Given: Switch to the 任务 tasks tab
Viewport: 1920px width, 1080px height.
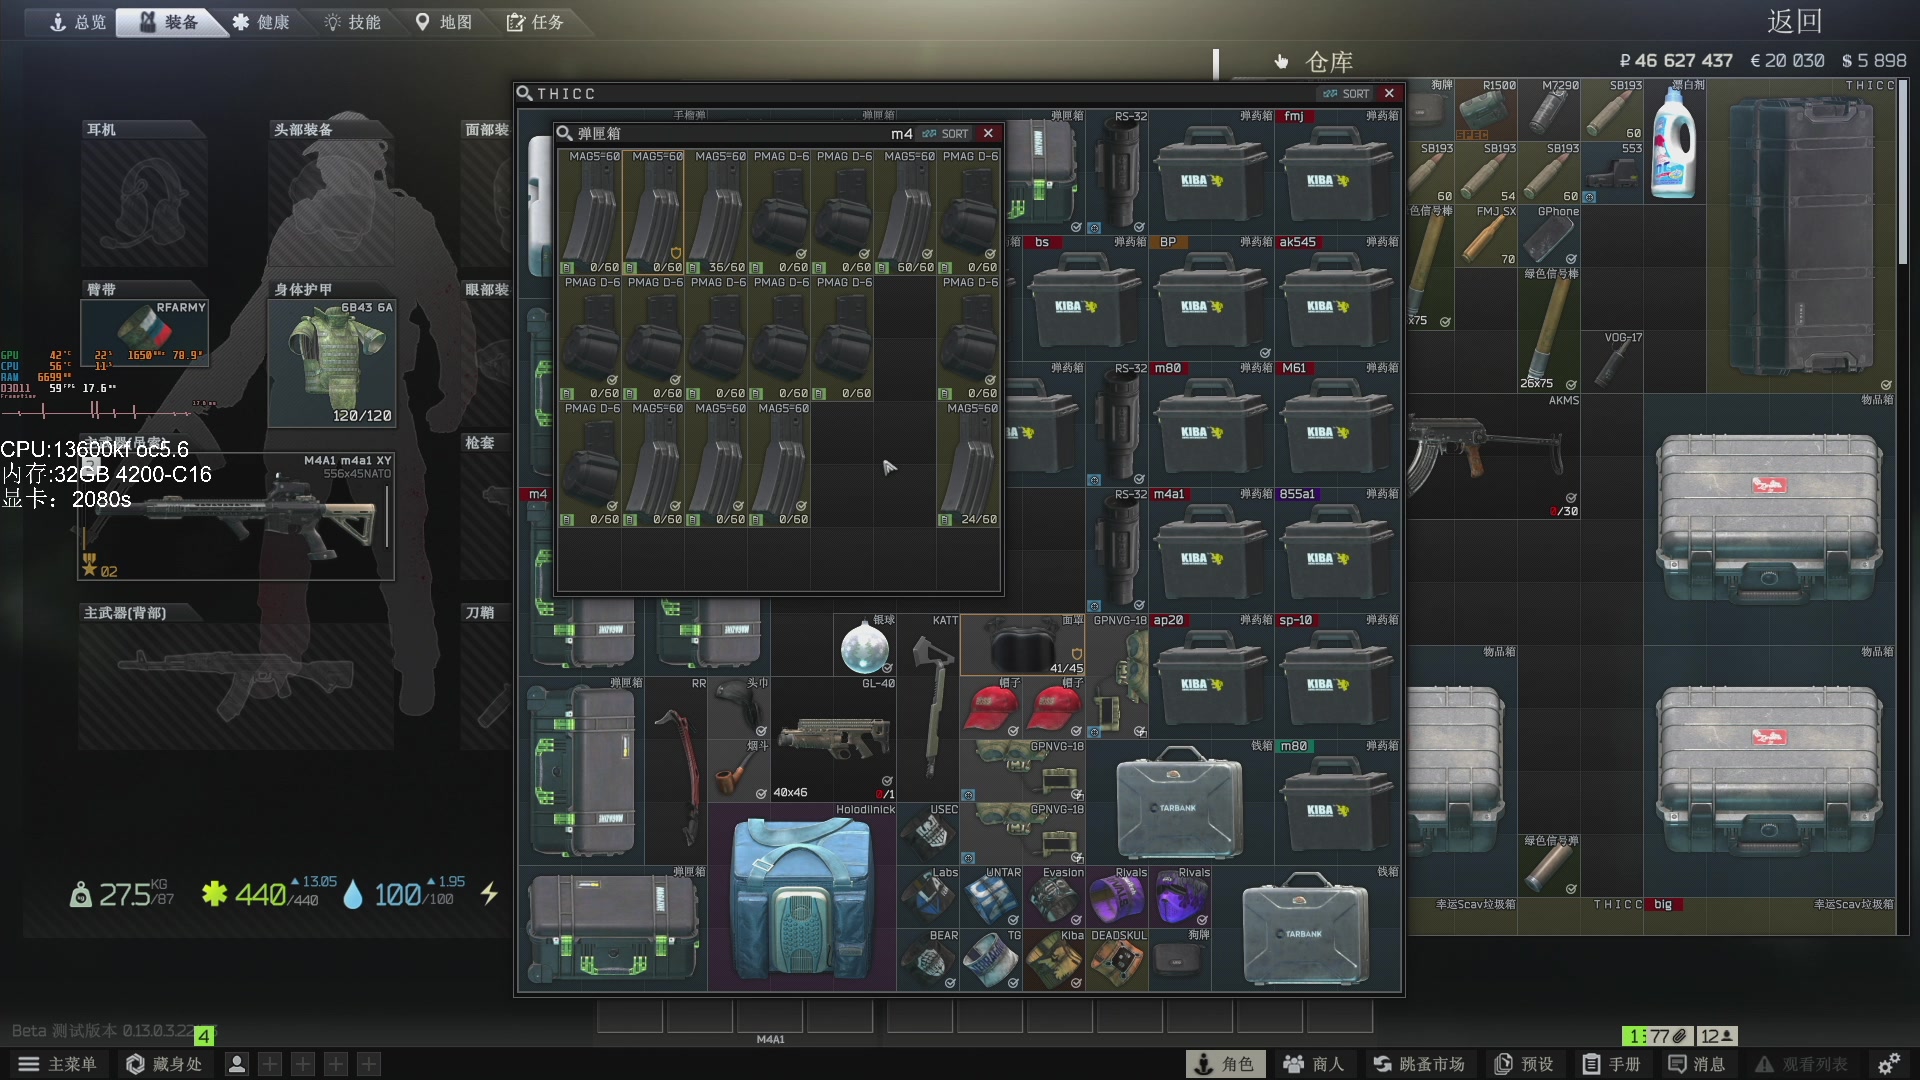Looking at the screenshot, I should (536, 22).
